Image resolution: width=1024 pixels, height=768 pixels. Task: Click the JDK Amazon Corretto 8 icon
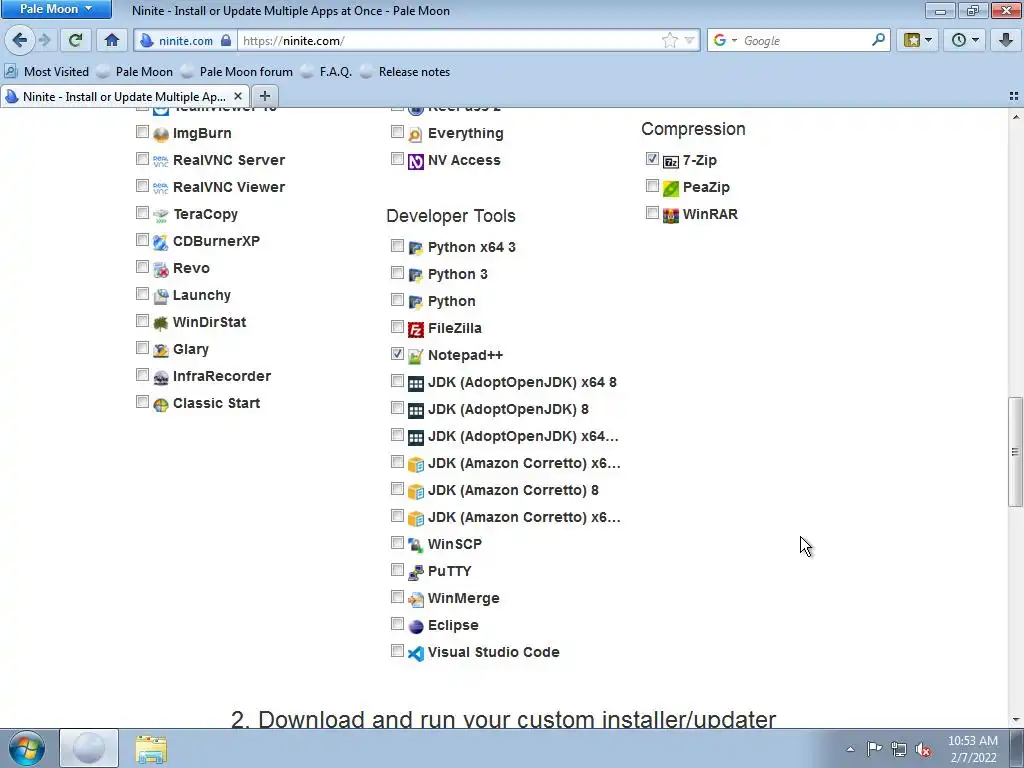pyautogui.click(x=415, y=491)
